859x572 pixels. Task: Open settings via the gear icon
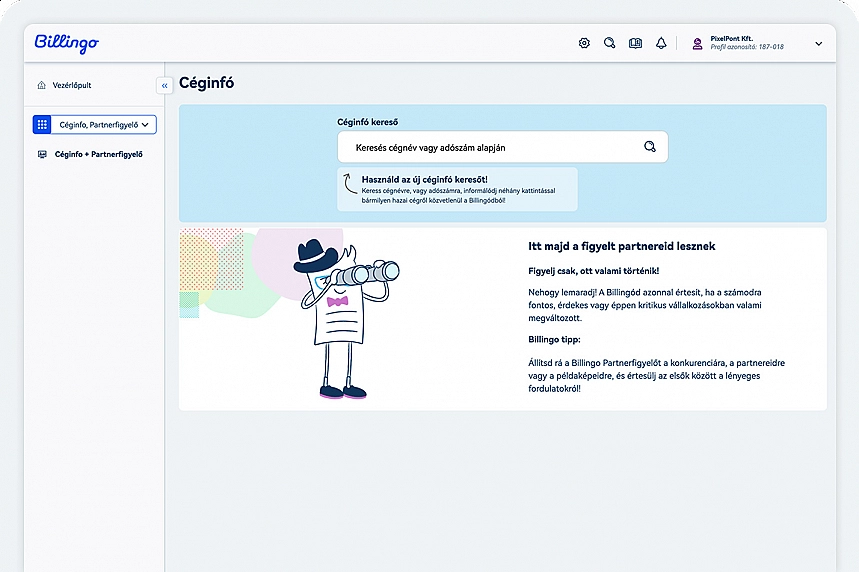click(x=584, y=44)
